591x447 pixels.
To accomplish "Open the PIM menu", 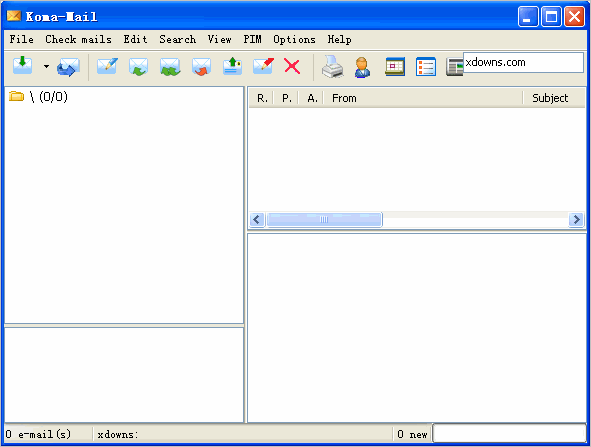I will tap(252, 39).
